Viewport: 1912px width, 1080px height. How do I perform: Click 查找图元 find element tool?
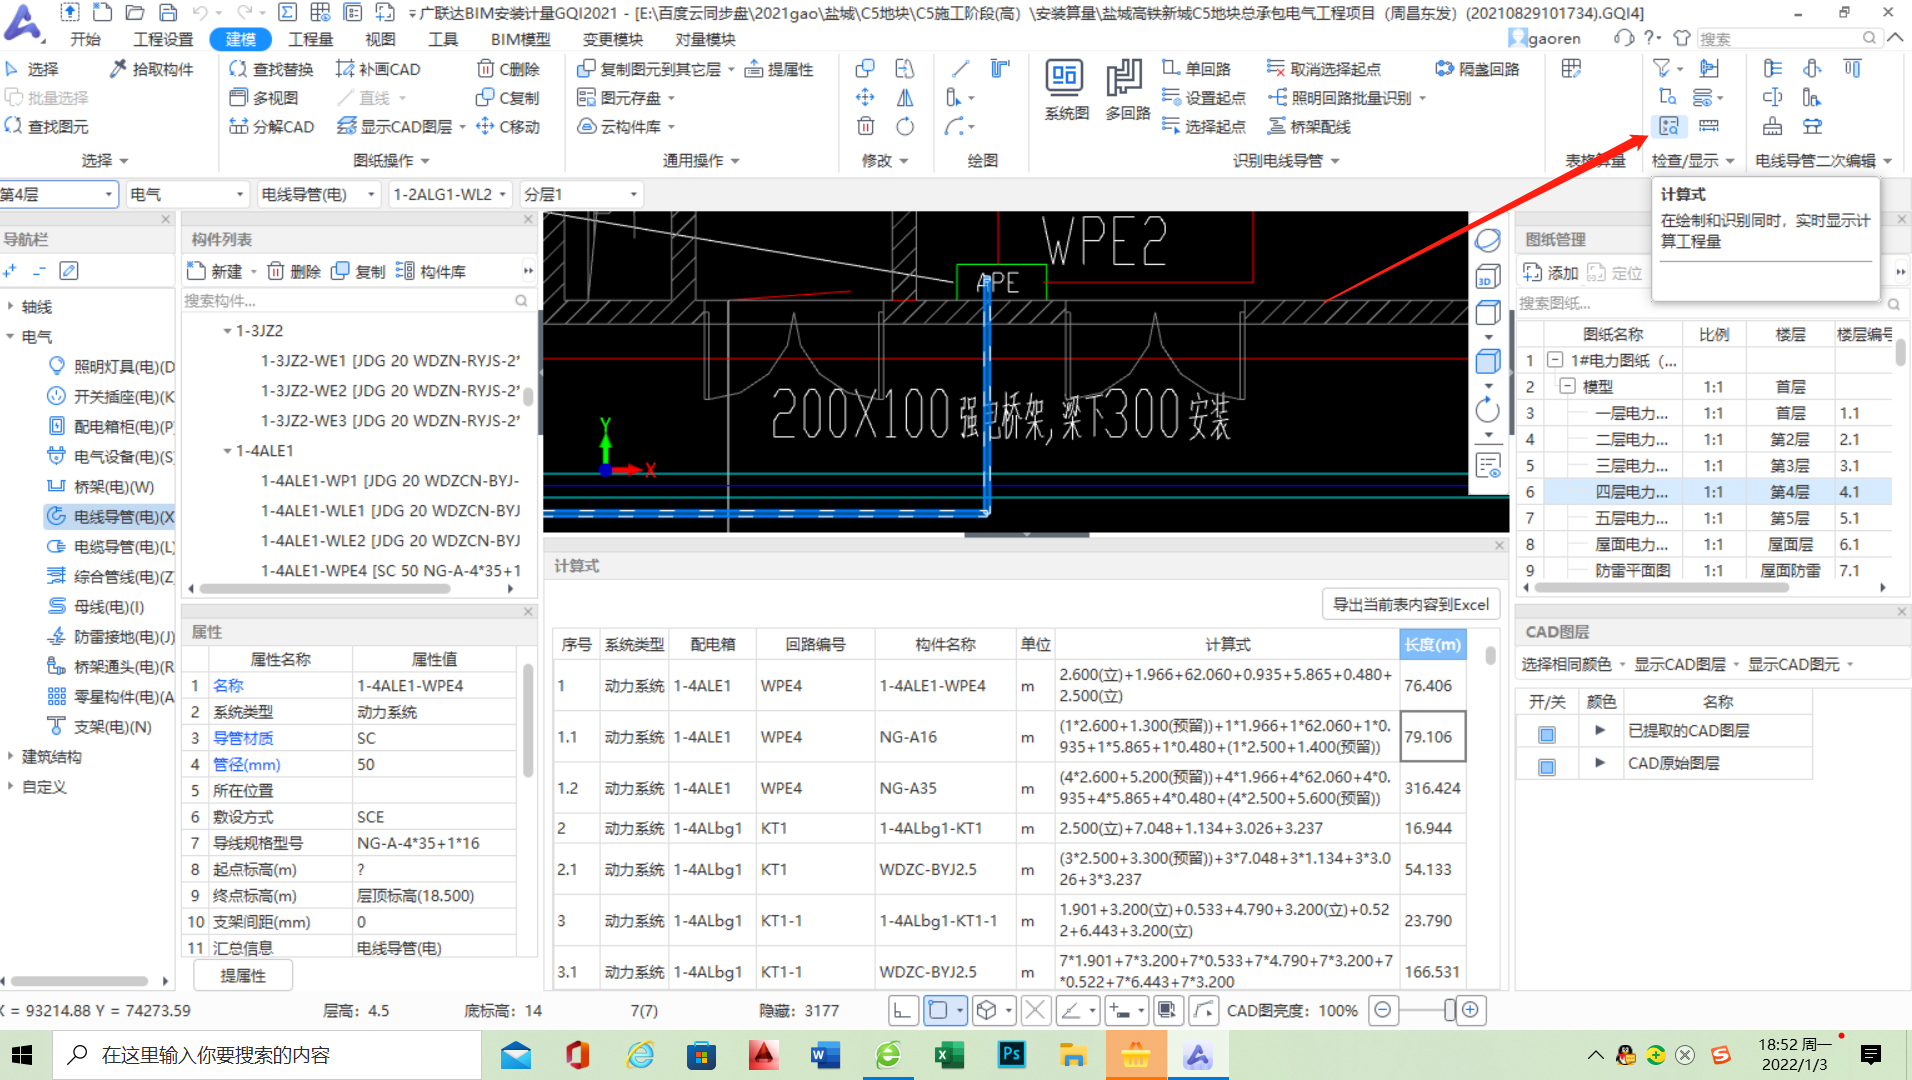[47, 127]
